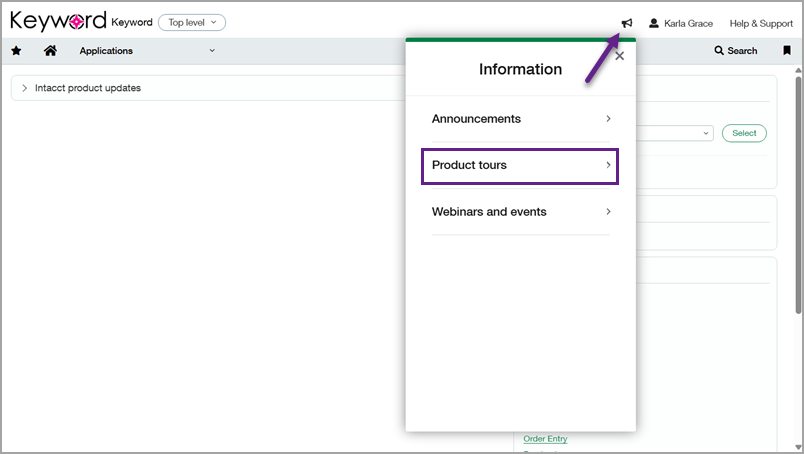
Task: Click the Karla Grace user profile icon
Action: [654, 23]
